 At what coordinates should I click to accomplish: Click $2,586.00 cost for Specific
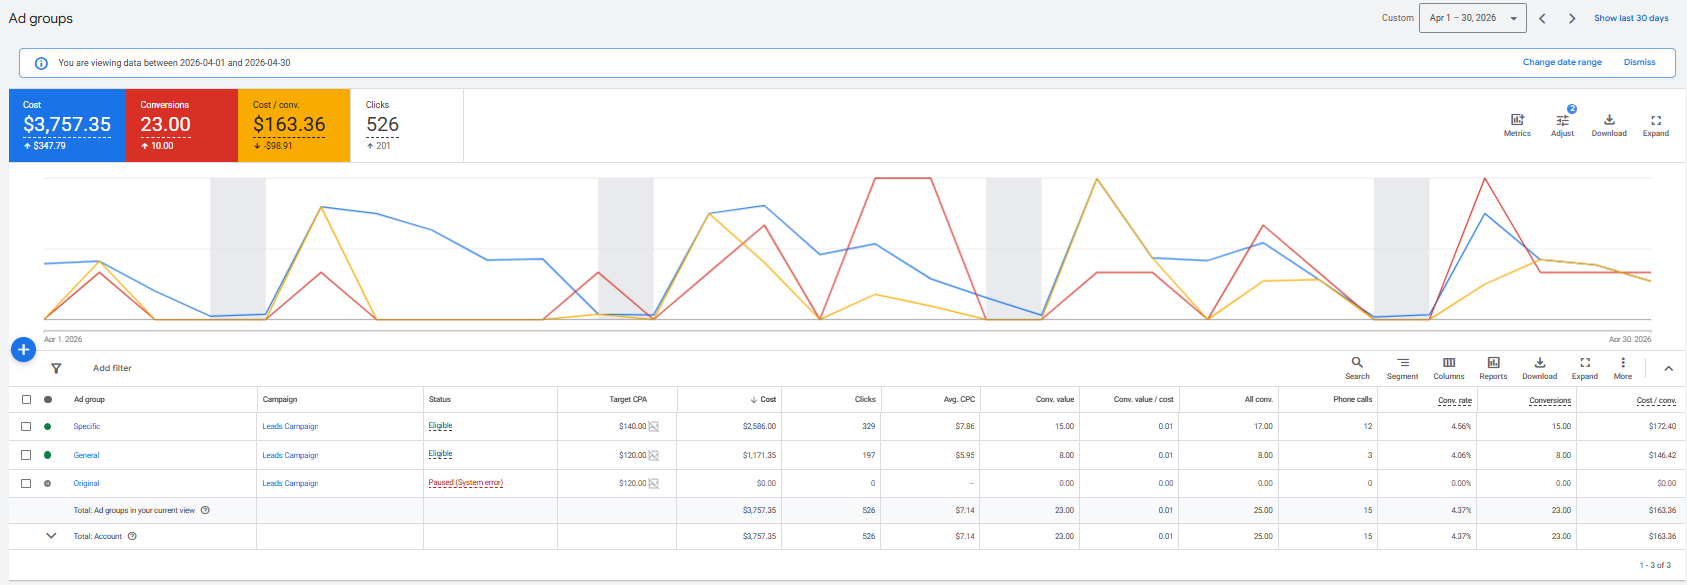pyautogui.click(x=759, y=426)
